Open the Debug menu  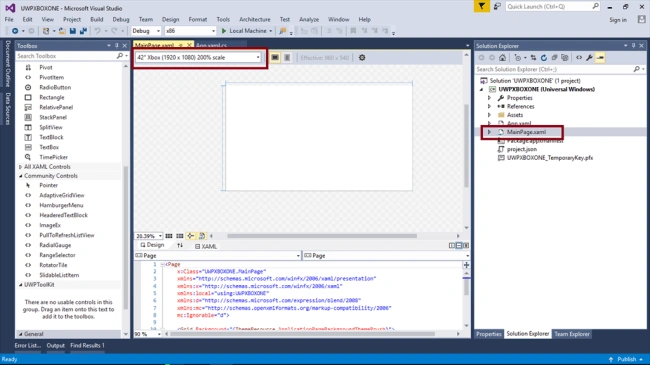point(121,19)
